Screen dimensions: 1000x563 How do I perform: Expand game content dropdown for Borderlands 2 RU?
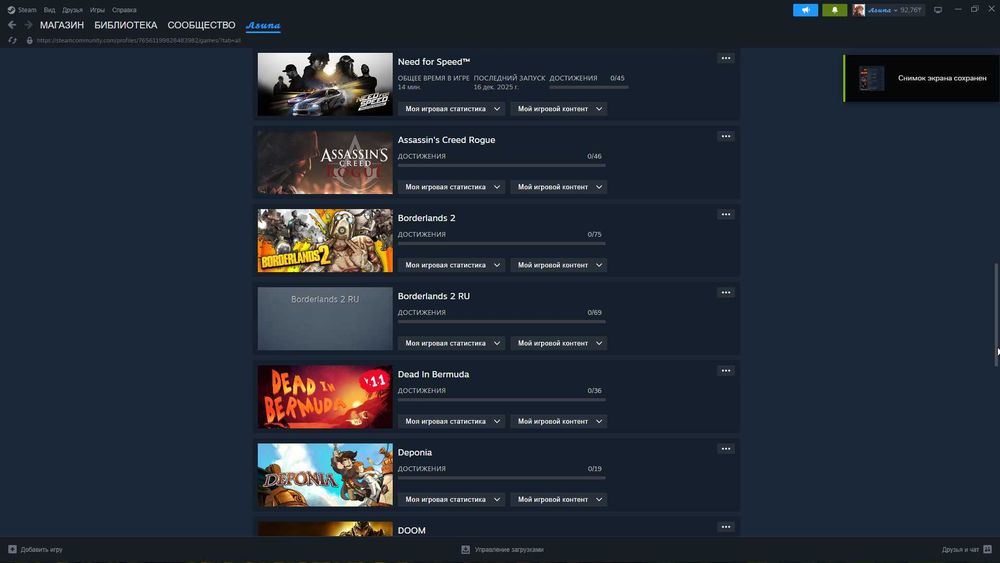(x=559, y=343)
